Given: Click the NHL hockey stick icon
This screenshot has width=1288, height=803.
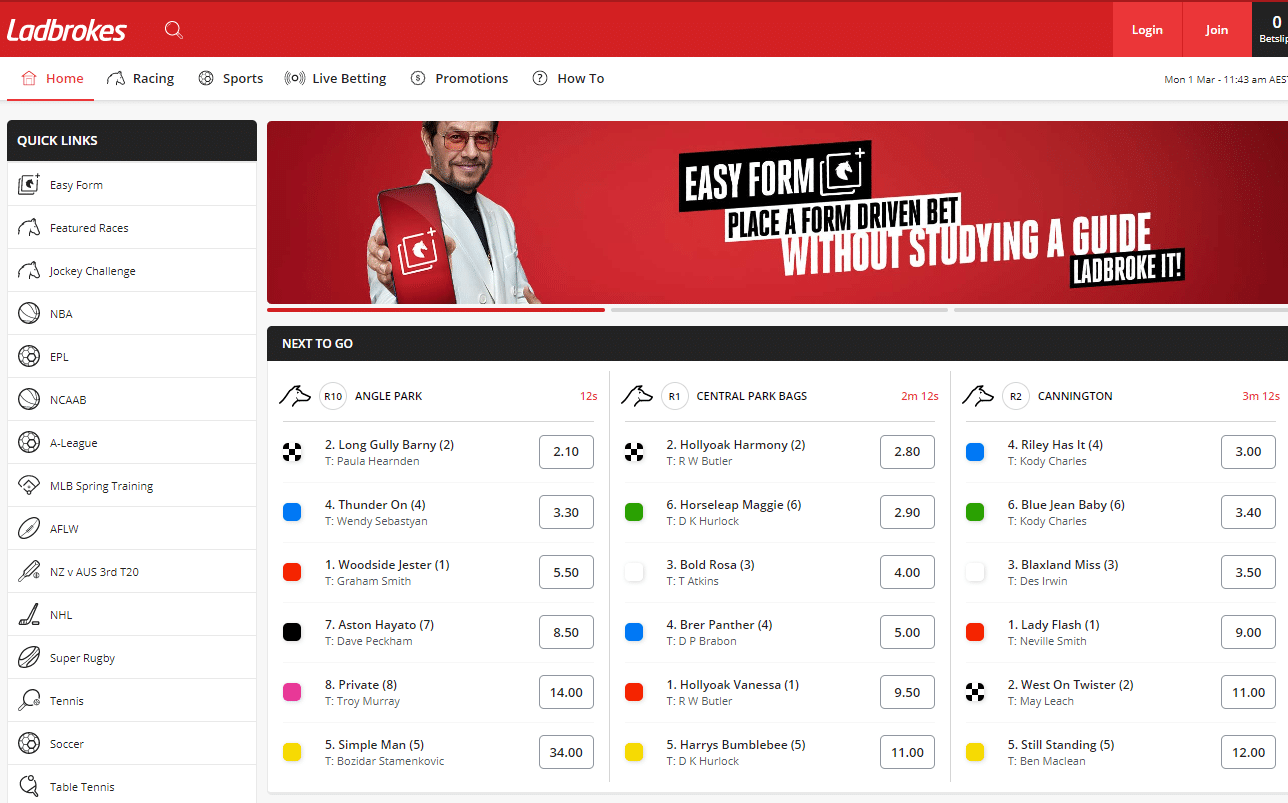Looking at the screenshot, I should click(x=29, y=614).
